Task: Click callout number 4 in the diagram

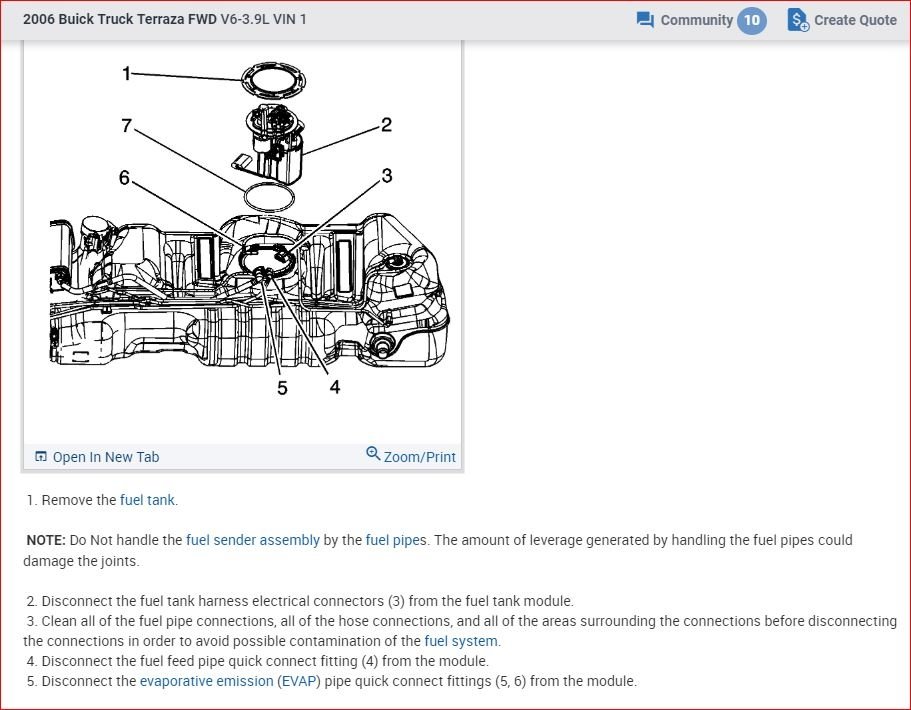Action: tap(334, 387)
